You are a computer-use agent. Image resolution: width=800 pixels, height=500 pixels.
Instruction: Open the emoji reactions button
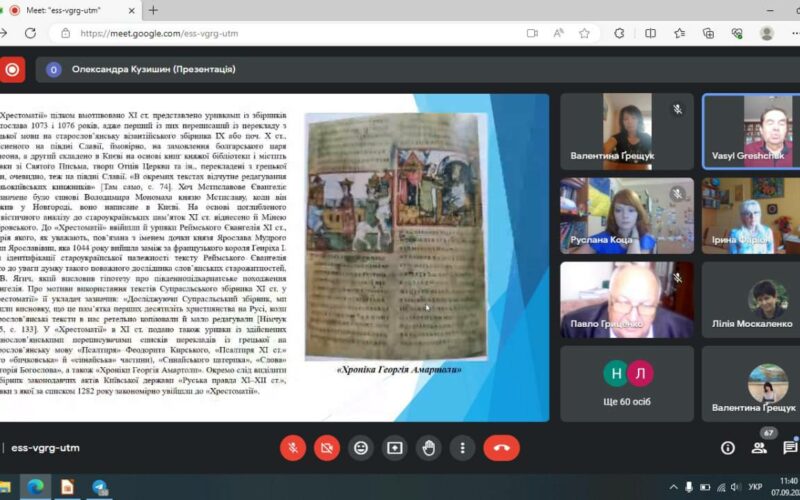point(361,448)
